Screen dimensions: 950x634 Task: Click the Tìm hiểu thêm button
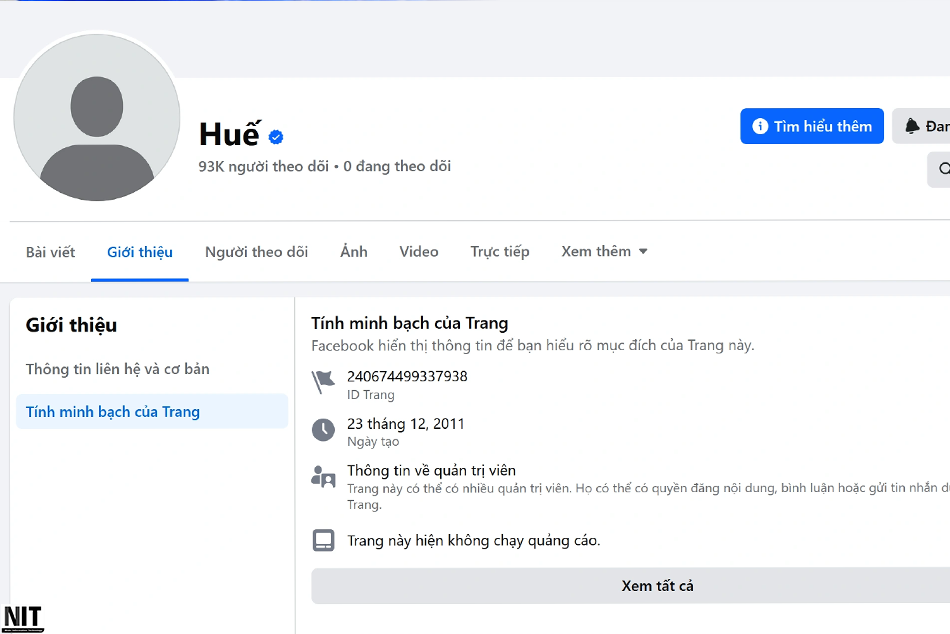tap(812, 126)
